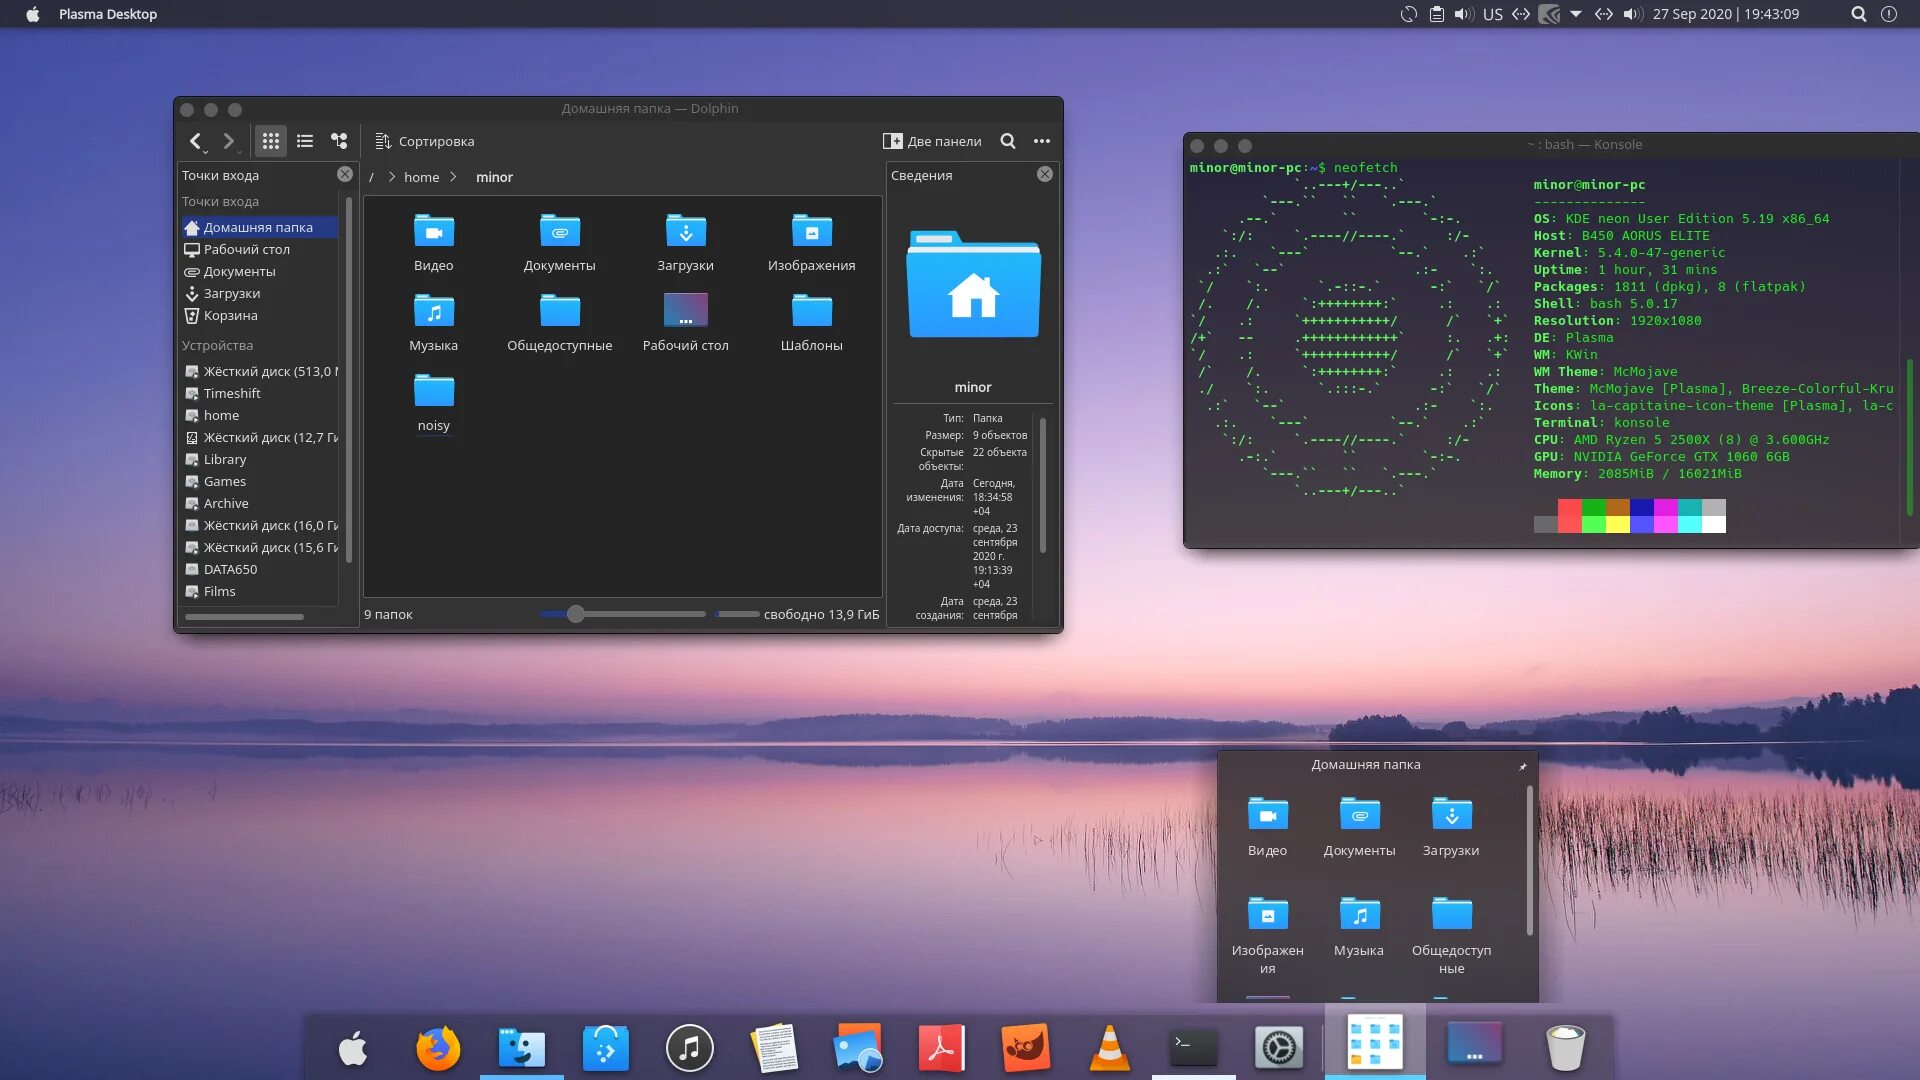
Task: Pin the Домашняя папка popup widget
Action: point(1522,766)
